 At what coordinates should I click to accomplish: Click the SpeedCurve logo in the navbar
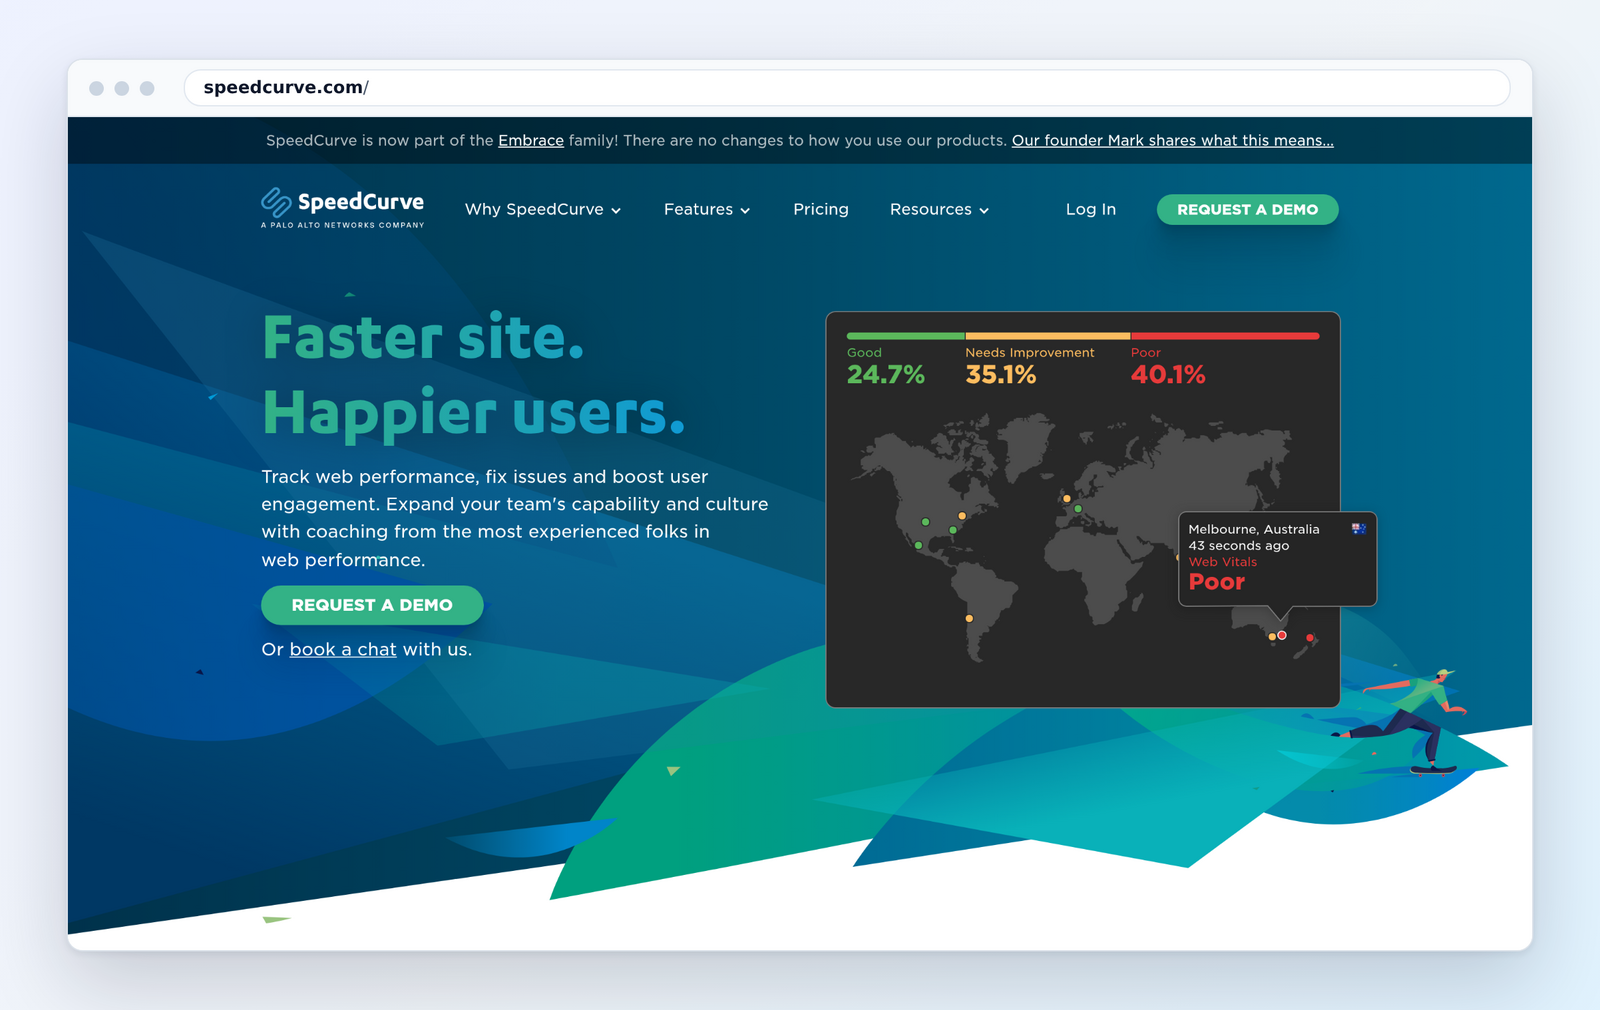[x=342, y=208]
